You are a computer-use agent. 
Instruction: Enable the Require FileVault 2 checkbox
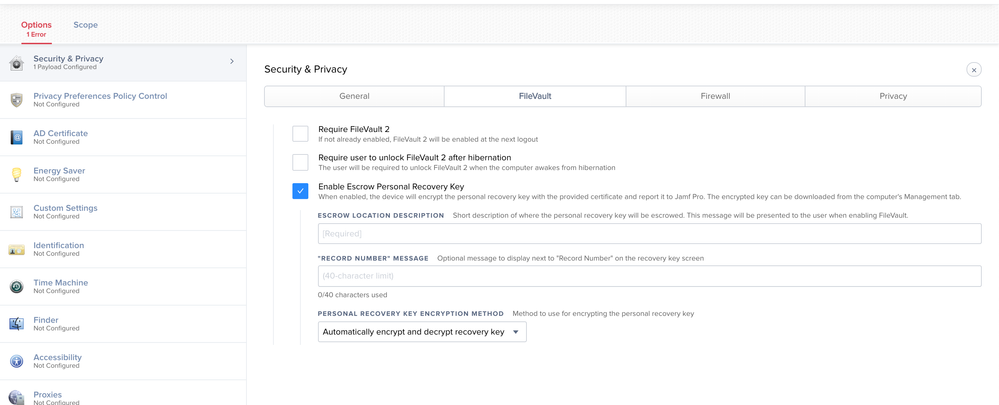click(300, 134)
